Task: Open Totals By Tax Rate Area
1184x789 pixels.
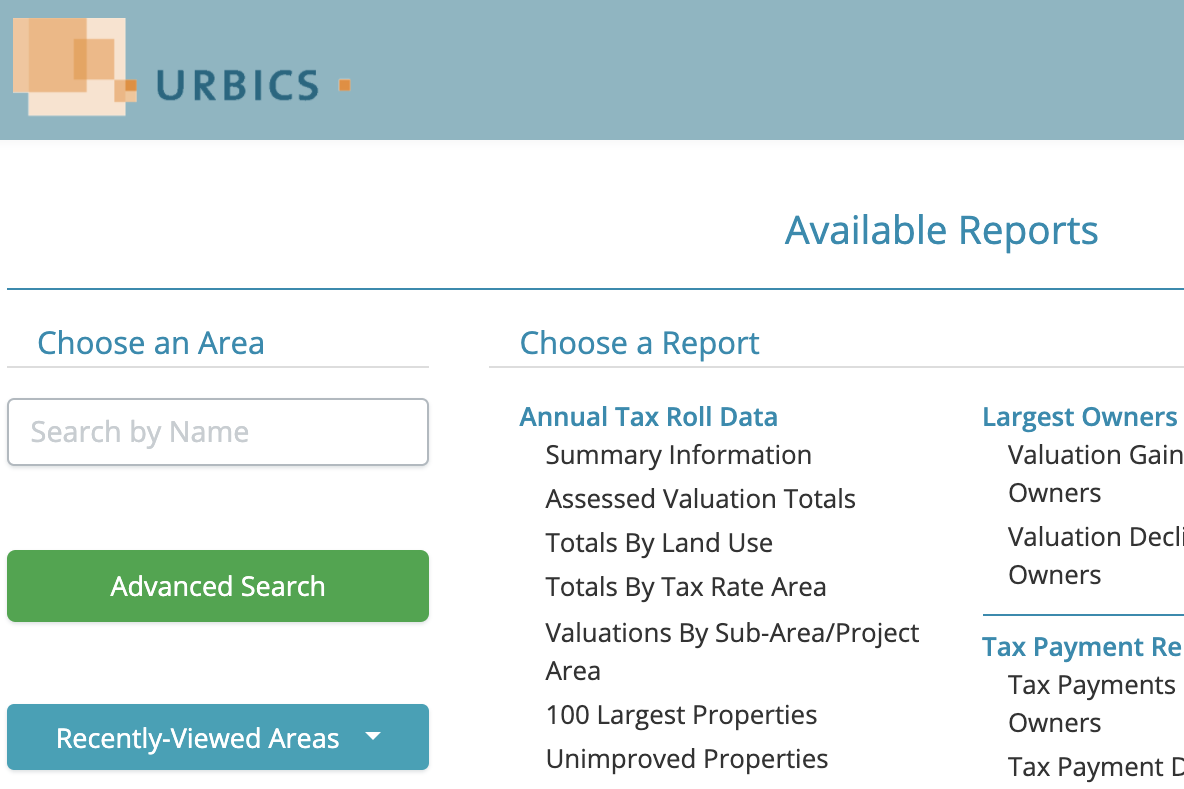Action: tap(685, 587)
